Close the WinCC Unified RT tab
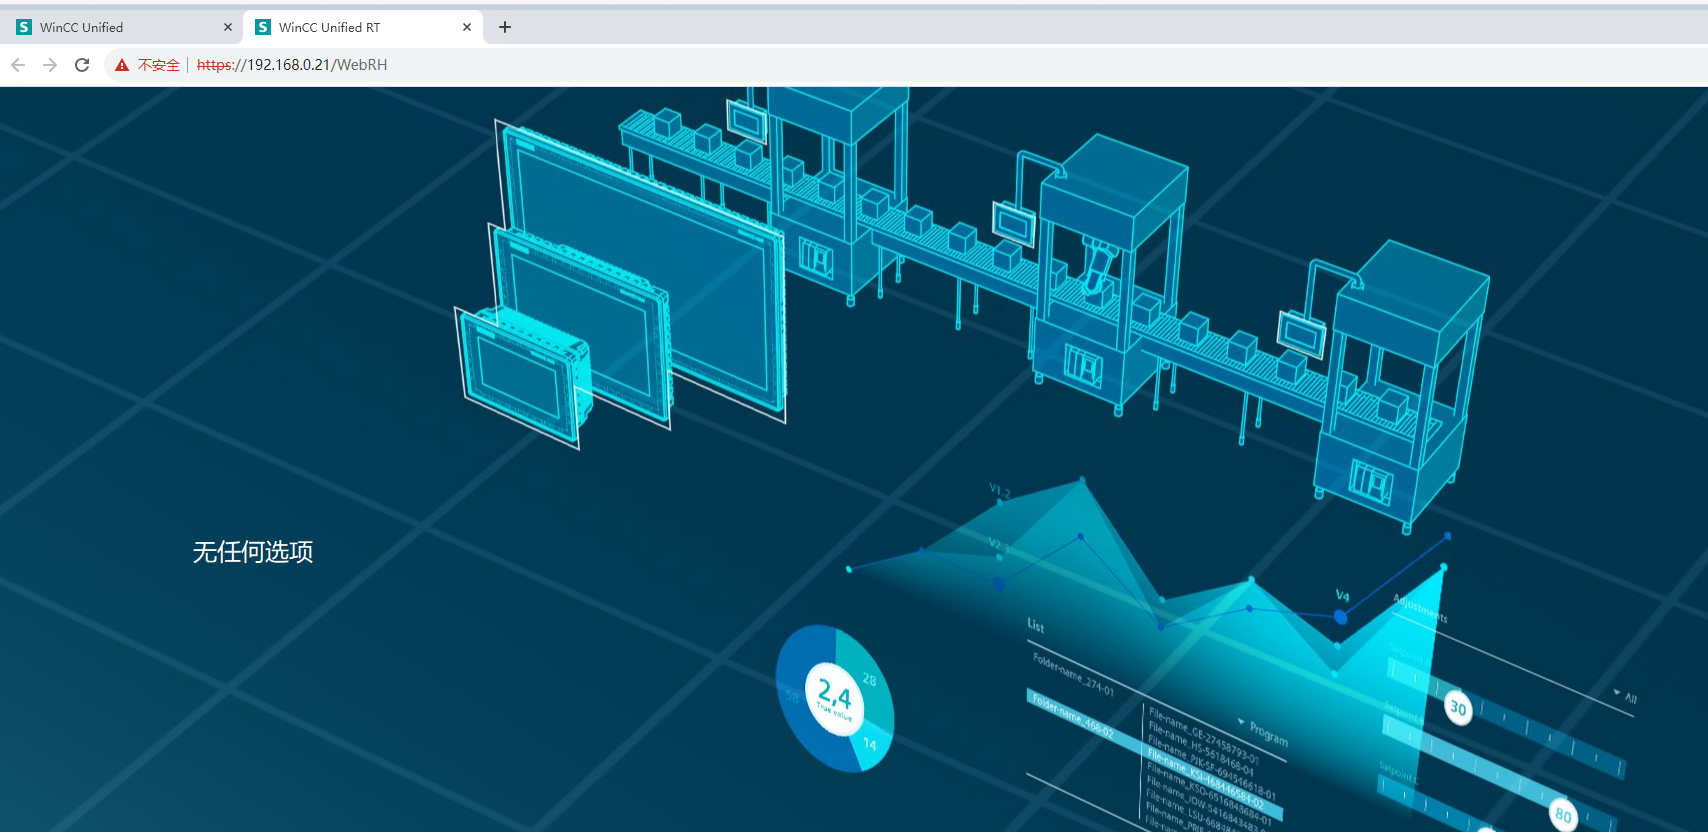Screen dimensions: 1708x832 point(467,27)
